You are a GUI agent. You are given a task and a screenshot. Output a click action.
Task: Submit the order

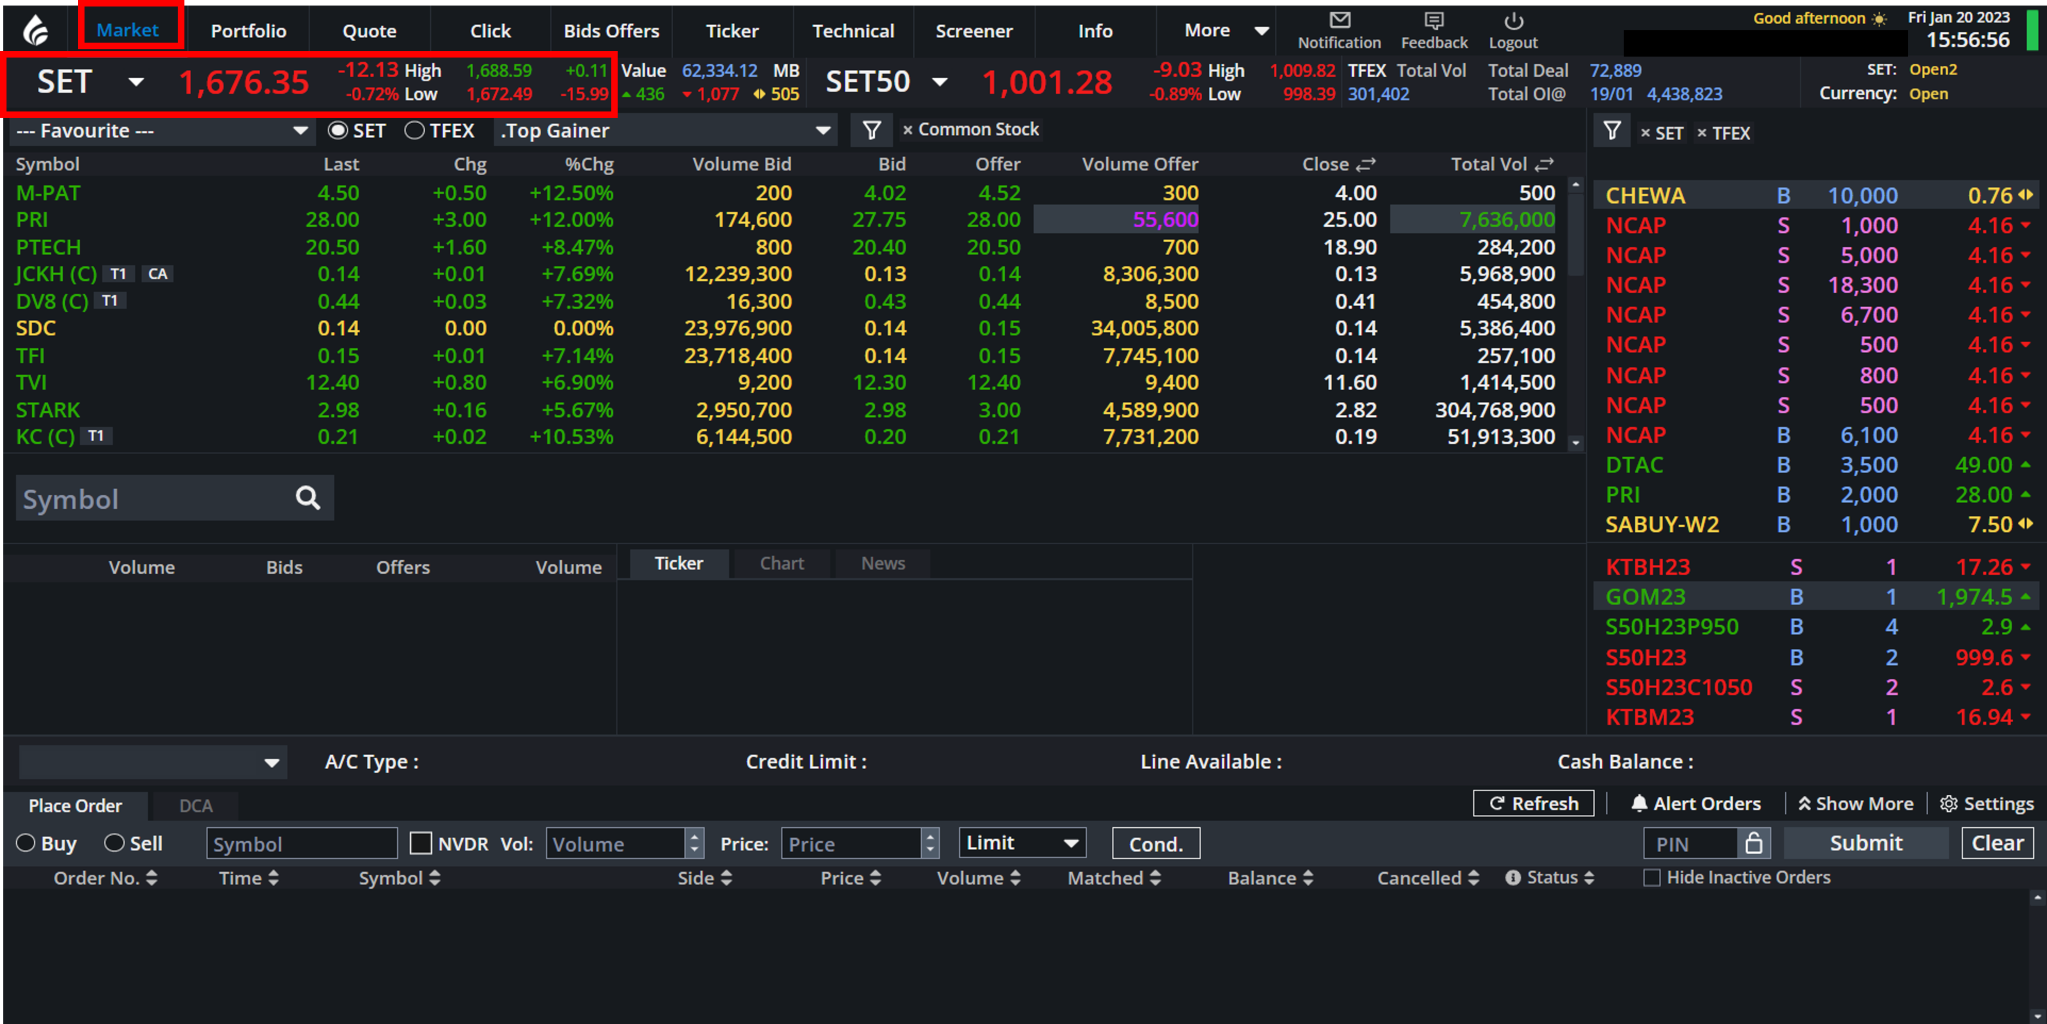(x=1866, y=843)
